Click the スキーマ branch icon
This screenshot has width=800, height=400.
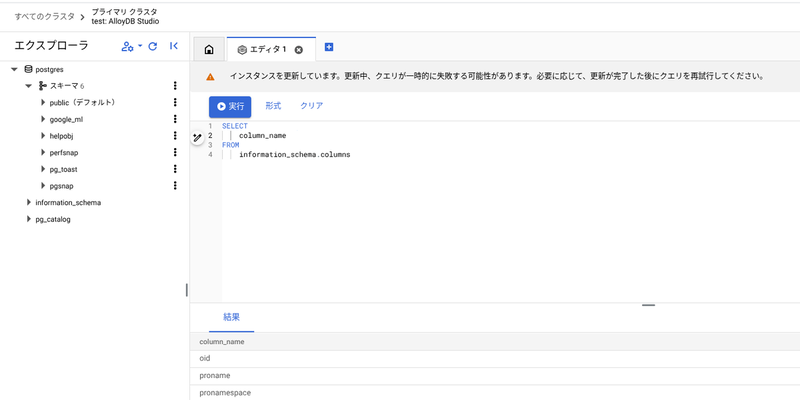pos(43,86)
